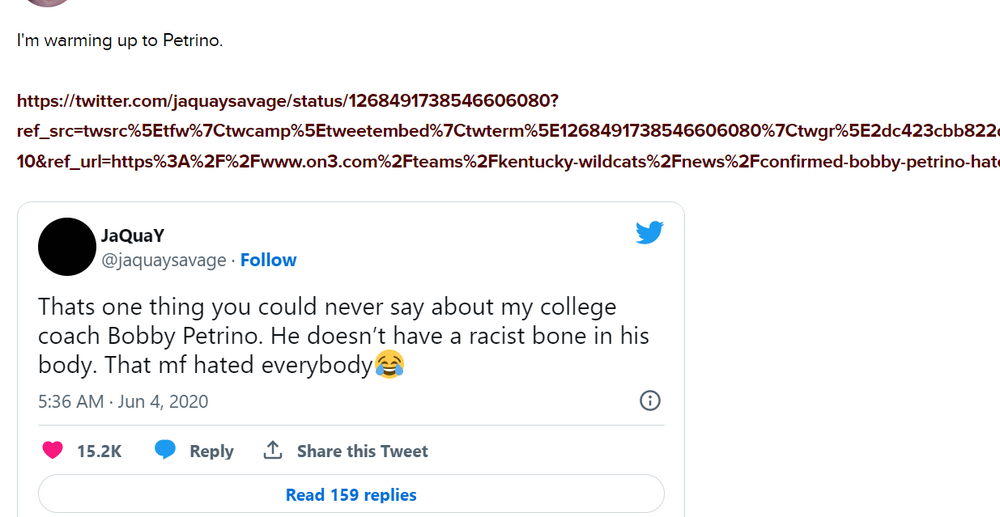Click the partial user avatar at top
This screenshot has height=517, width=1000.
[48, 3]
